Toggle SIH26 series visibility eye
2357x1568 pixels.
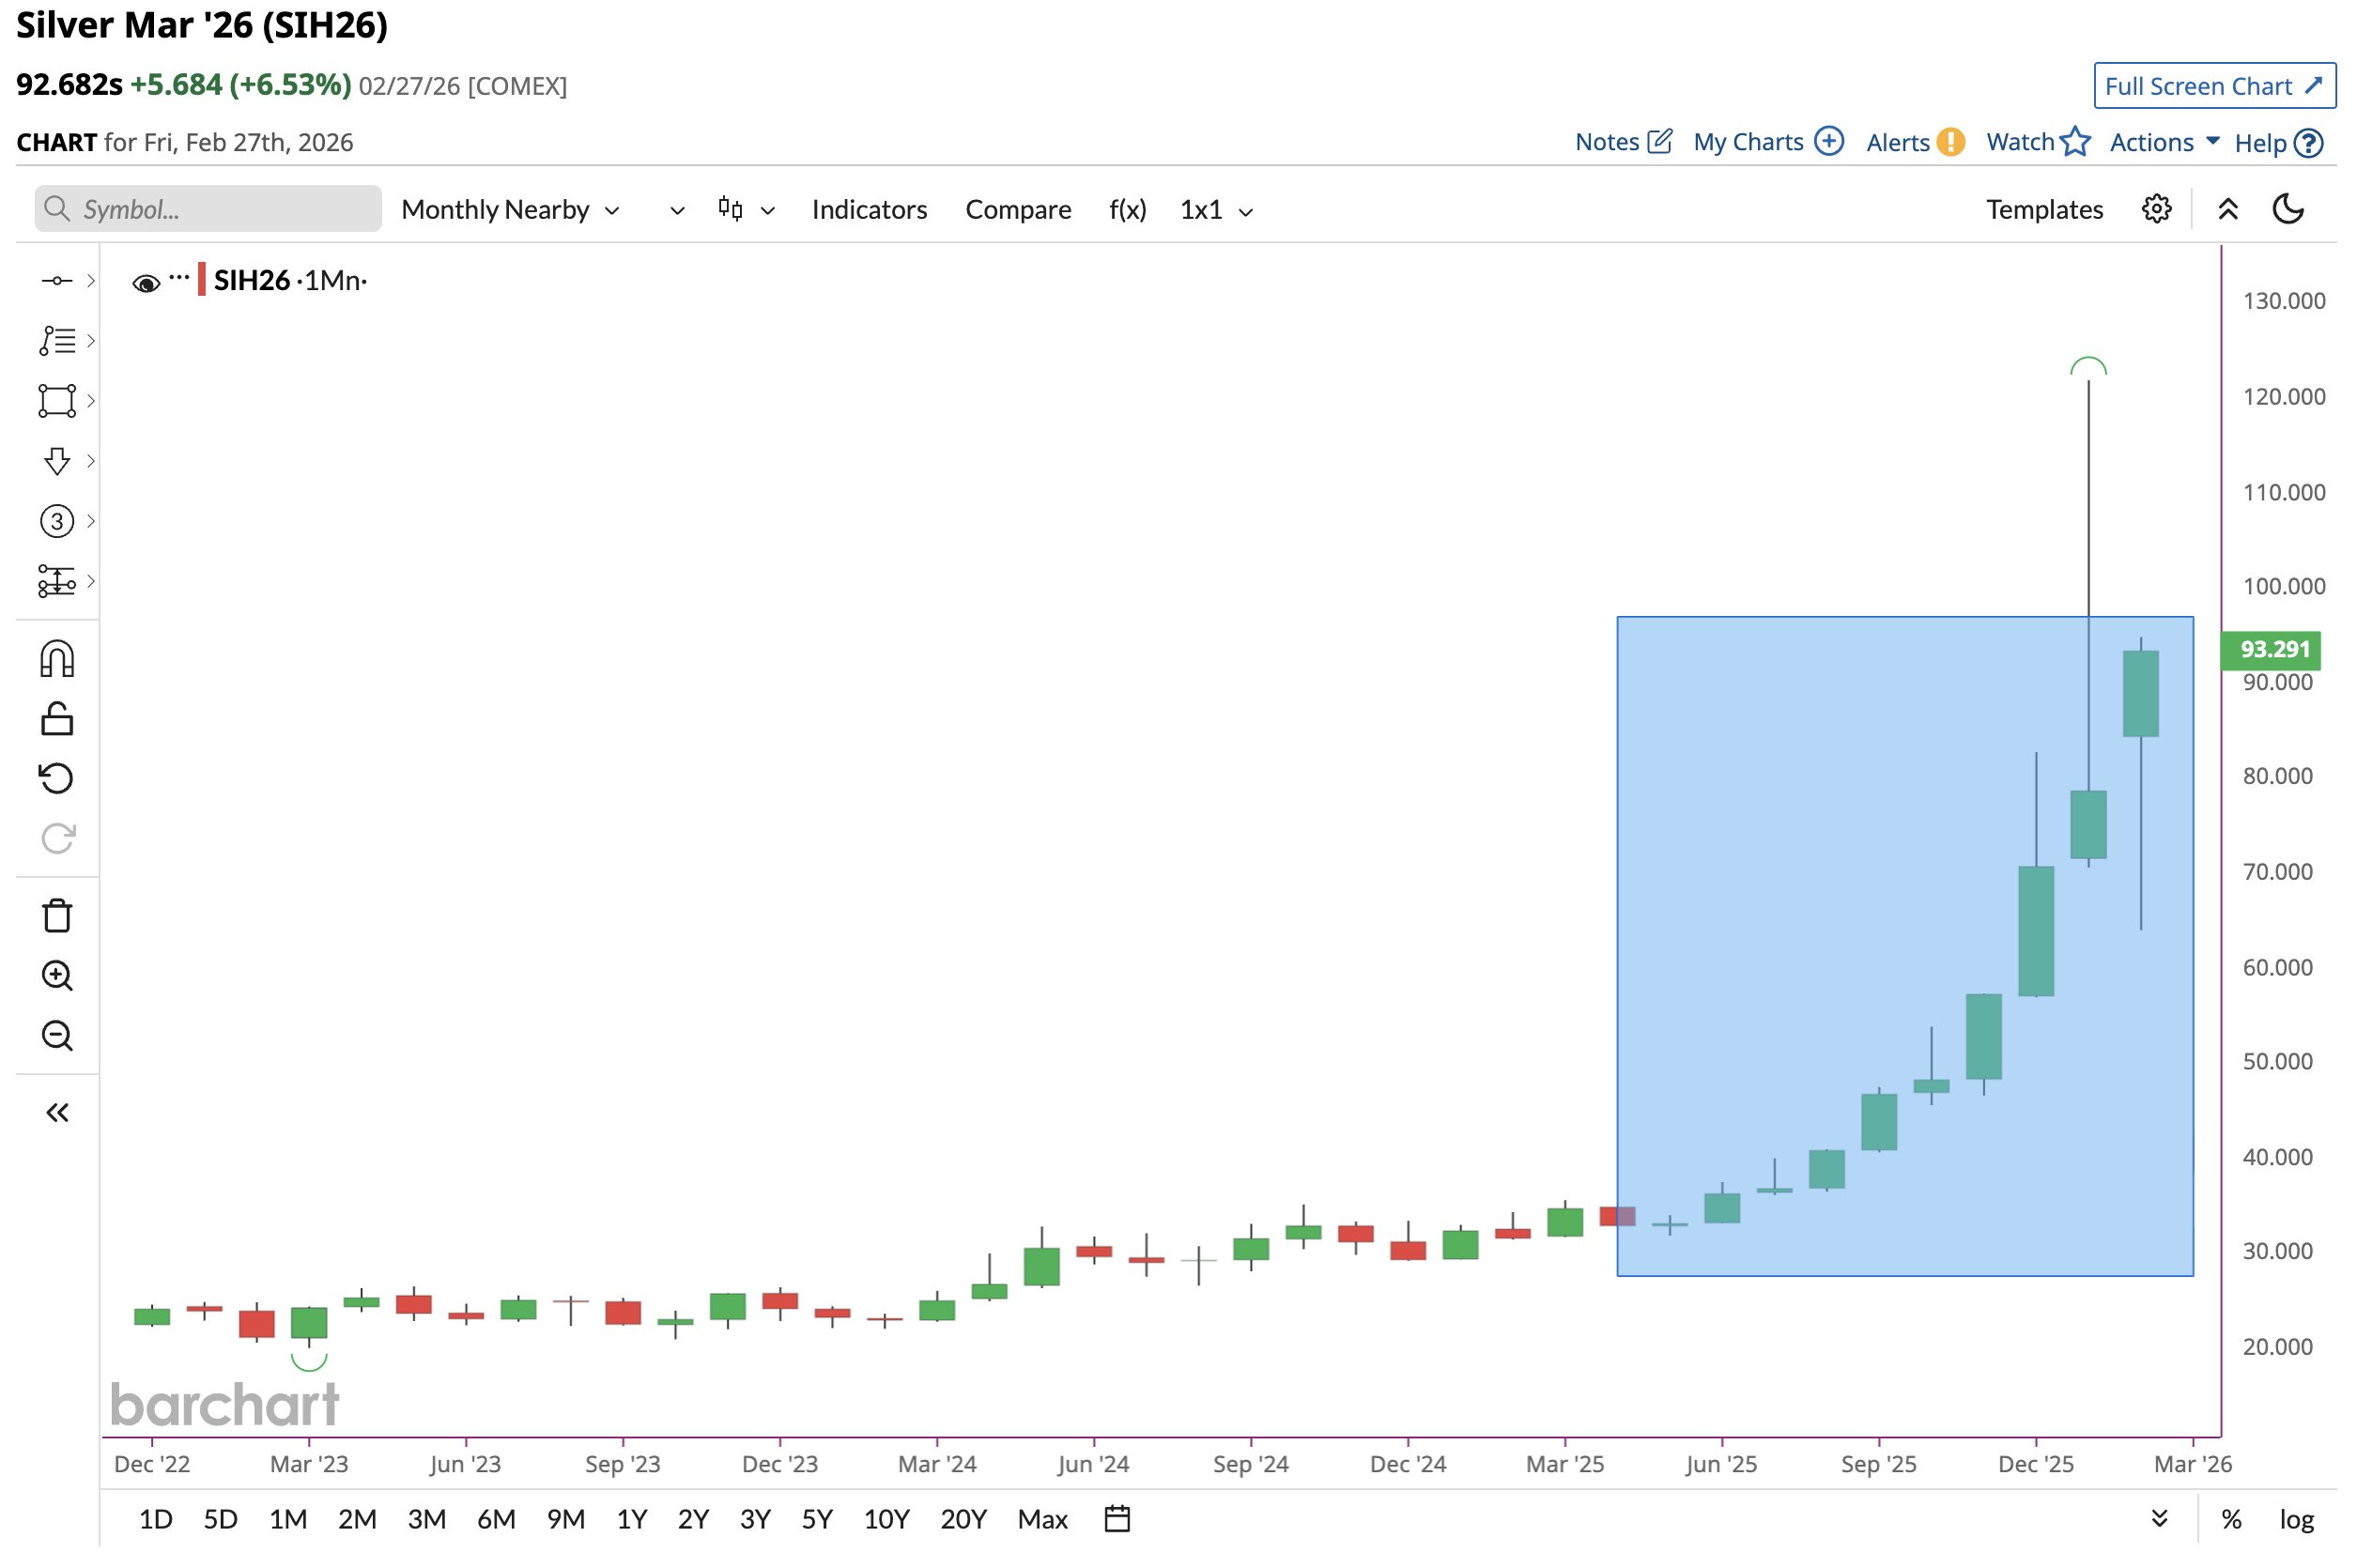click(146, 283)
